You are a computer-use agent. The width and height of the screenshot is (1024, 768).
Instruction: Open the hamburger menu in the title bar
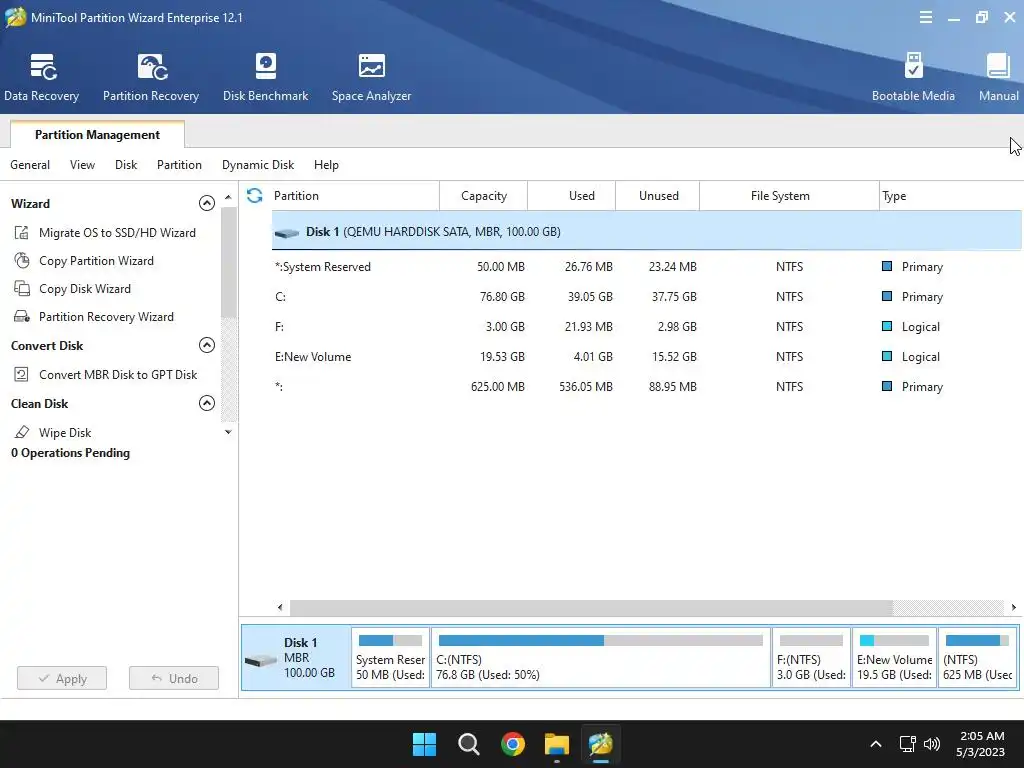[925, 18]
